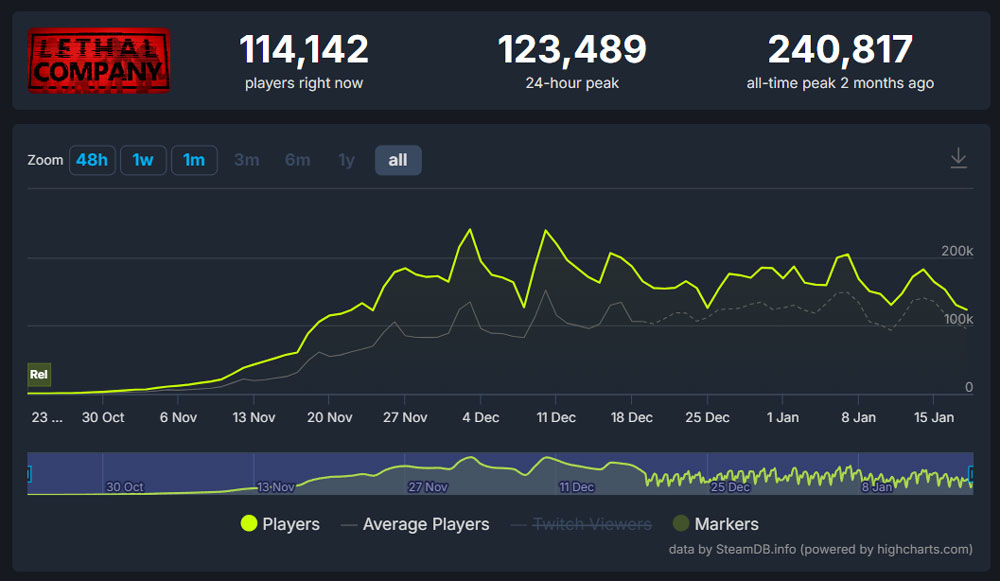1000x581 pixels.
Task: Click the Twitch Viewers legend symbol
Action: coord(518,524)
